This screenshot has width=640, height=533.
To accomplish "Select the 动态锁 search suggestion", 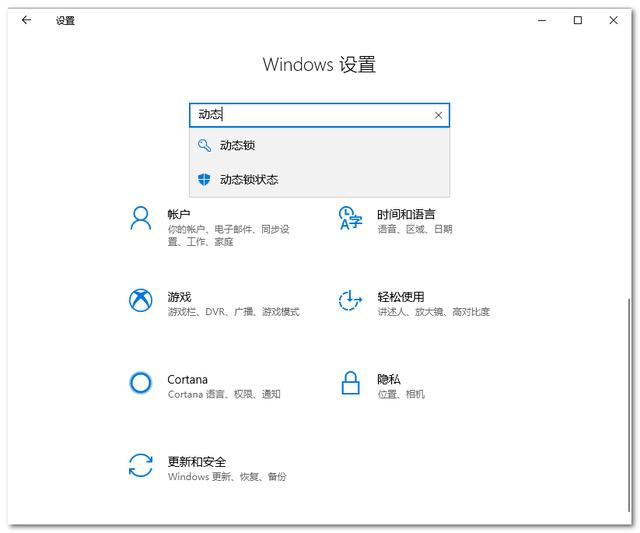I will [319, 145].
